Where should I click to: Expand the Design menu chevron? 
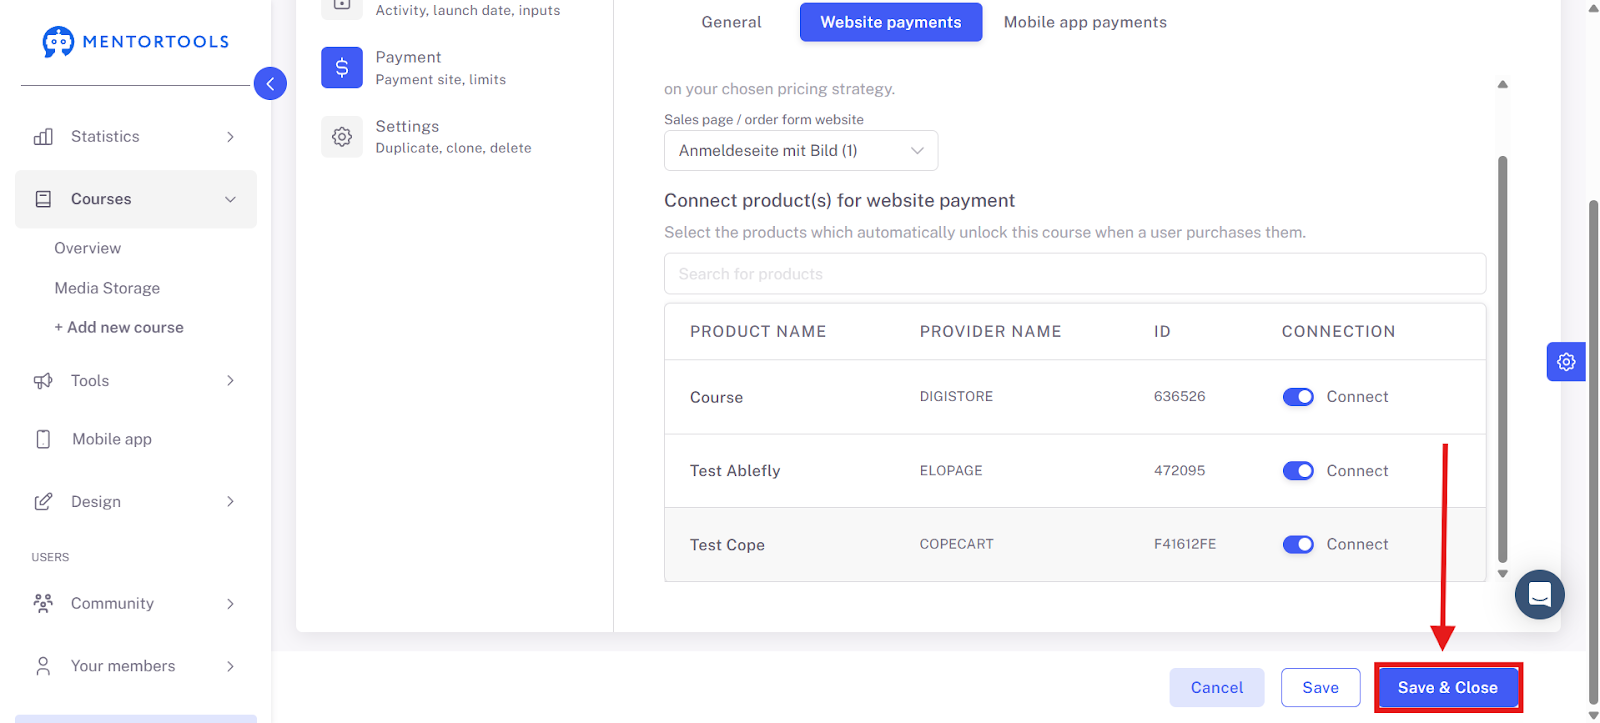click(230, 502)
